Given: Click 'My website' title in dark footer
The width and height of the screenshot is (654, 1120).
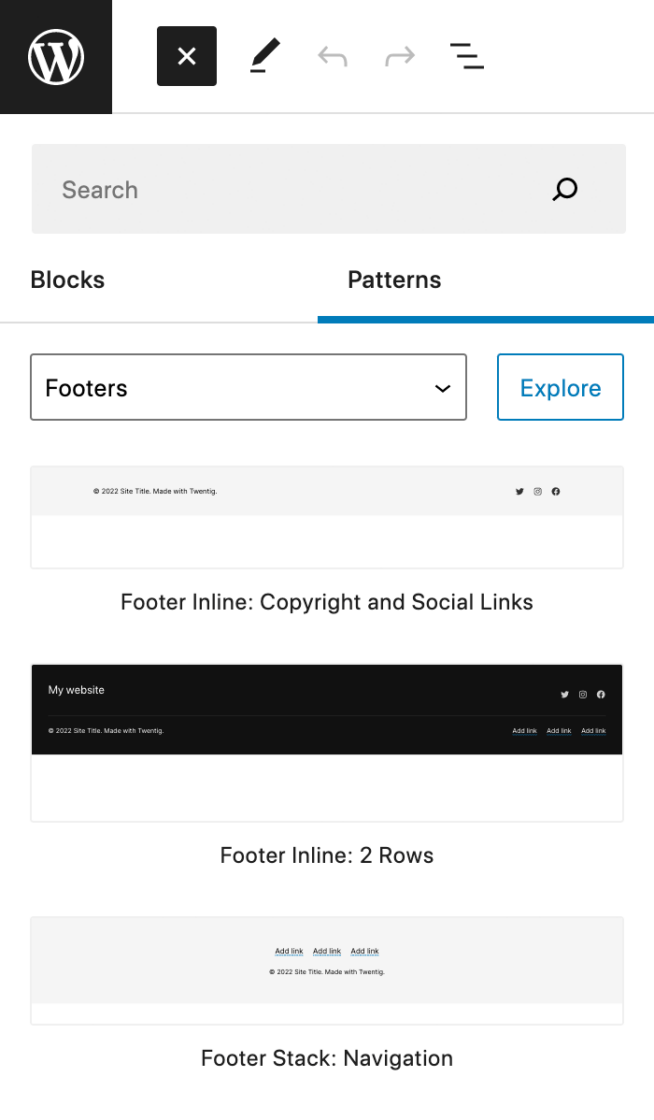Looking at the screenshot, I should pos(76,690).
